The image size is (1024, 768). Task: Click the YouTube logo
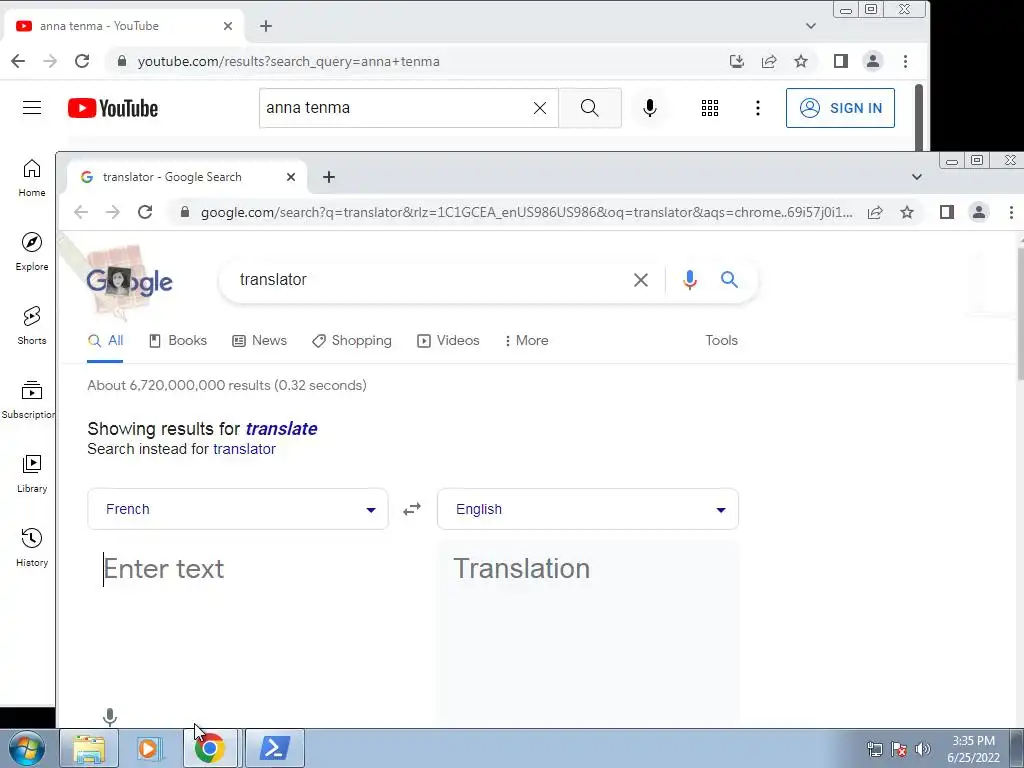[113, 108]
